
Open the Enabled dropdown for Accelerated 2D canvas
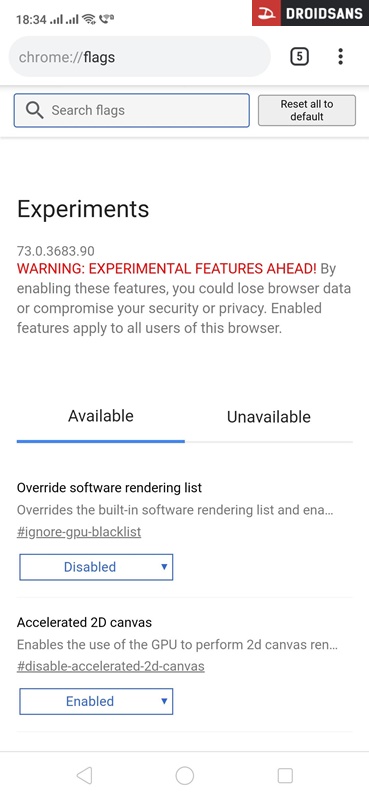pos(96,701)
